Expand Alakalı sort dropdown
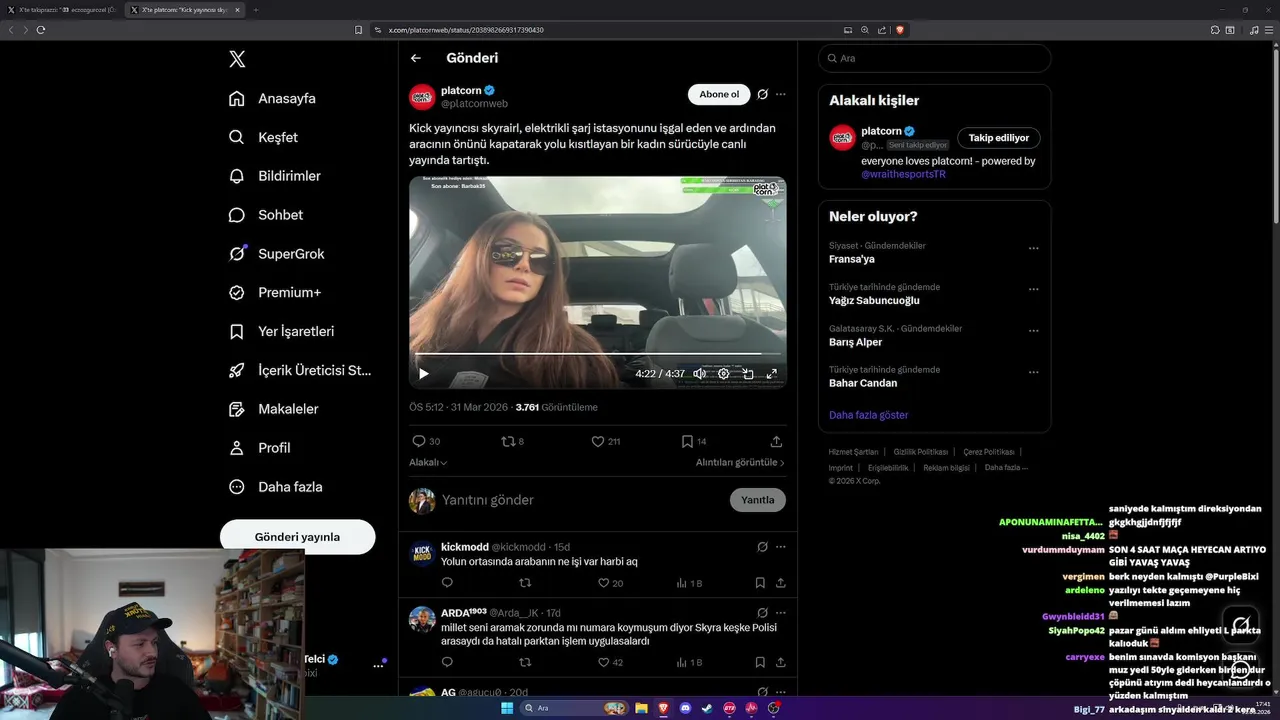 pos(428,463)
